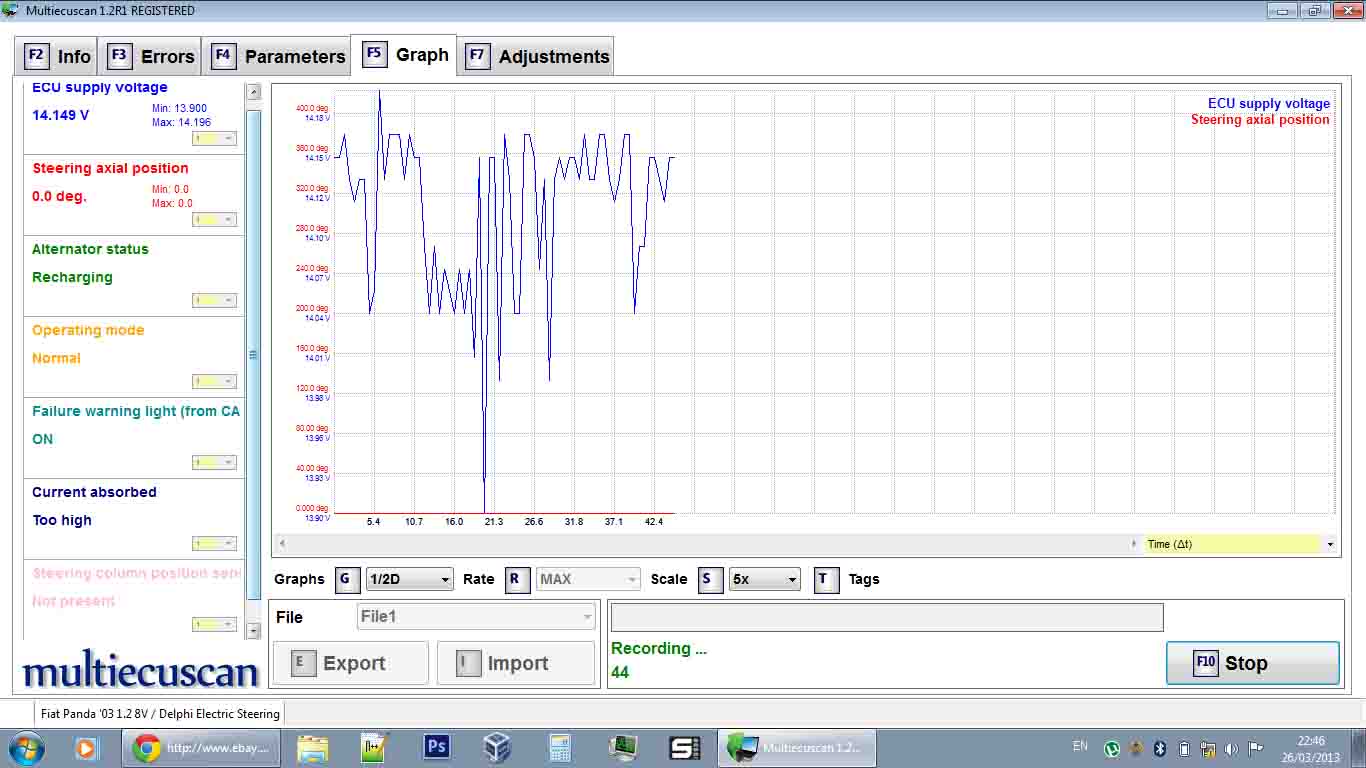The width and height of the screenshot is (1366, 768).
Task: Open the Graphs 1/2D dropdown
Action: tap(410, 580)
